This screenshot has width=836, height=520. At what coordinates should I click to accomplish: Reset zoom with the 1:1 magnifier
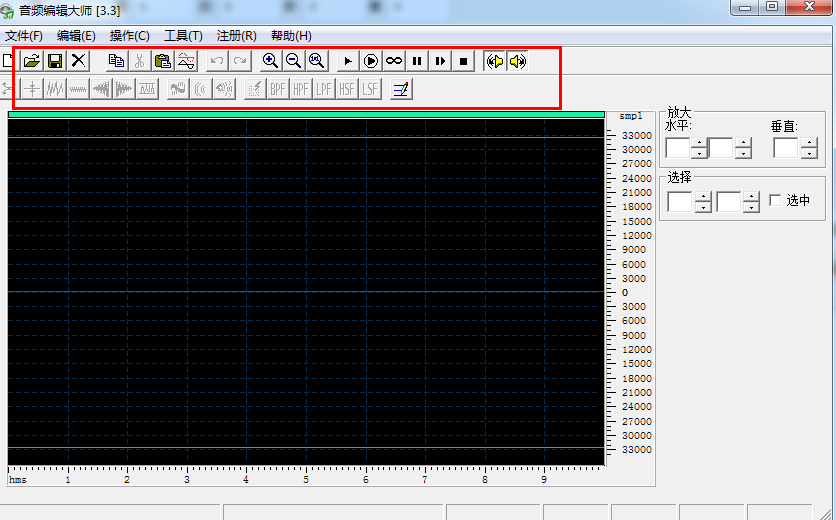[x=317, y=61]
